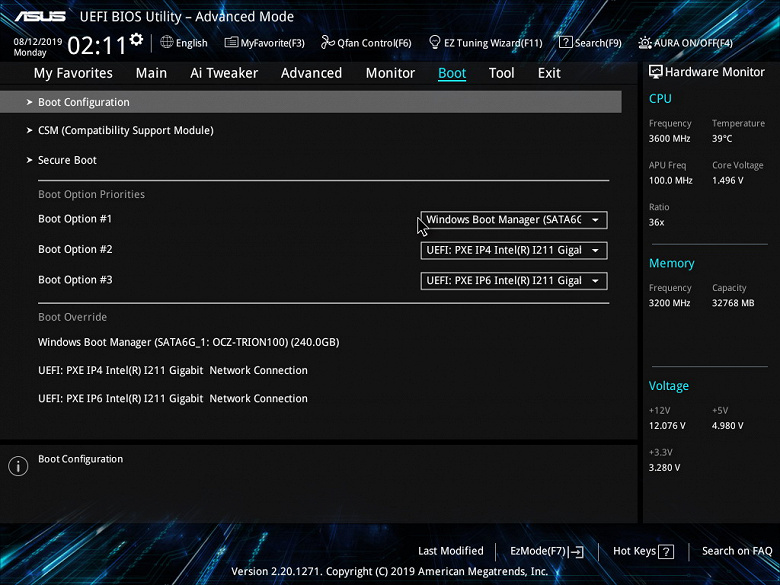Open Qfan Control fan icon
Image resolution: width=780 pixels, height=585 pixels.
[327, 42]
